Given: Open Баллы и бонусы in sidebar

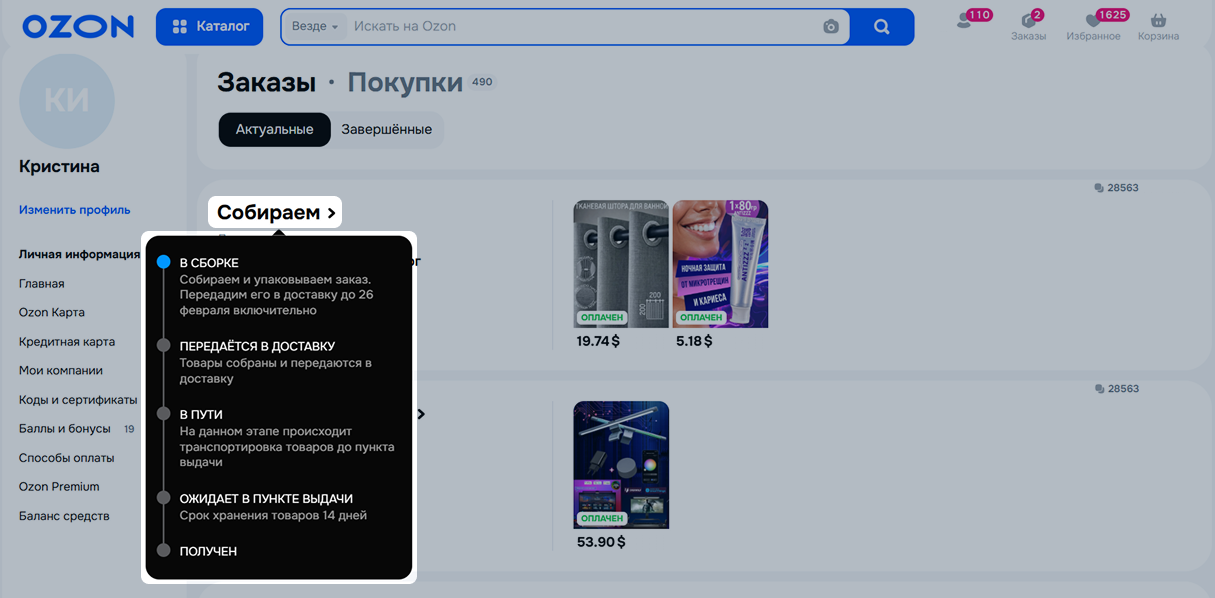Looking at the screenshot, I should tap(65, 429).
